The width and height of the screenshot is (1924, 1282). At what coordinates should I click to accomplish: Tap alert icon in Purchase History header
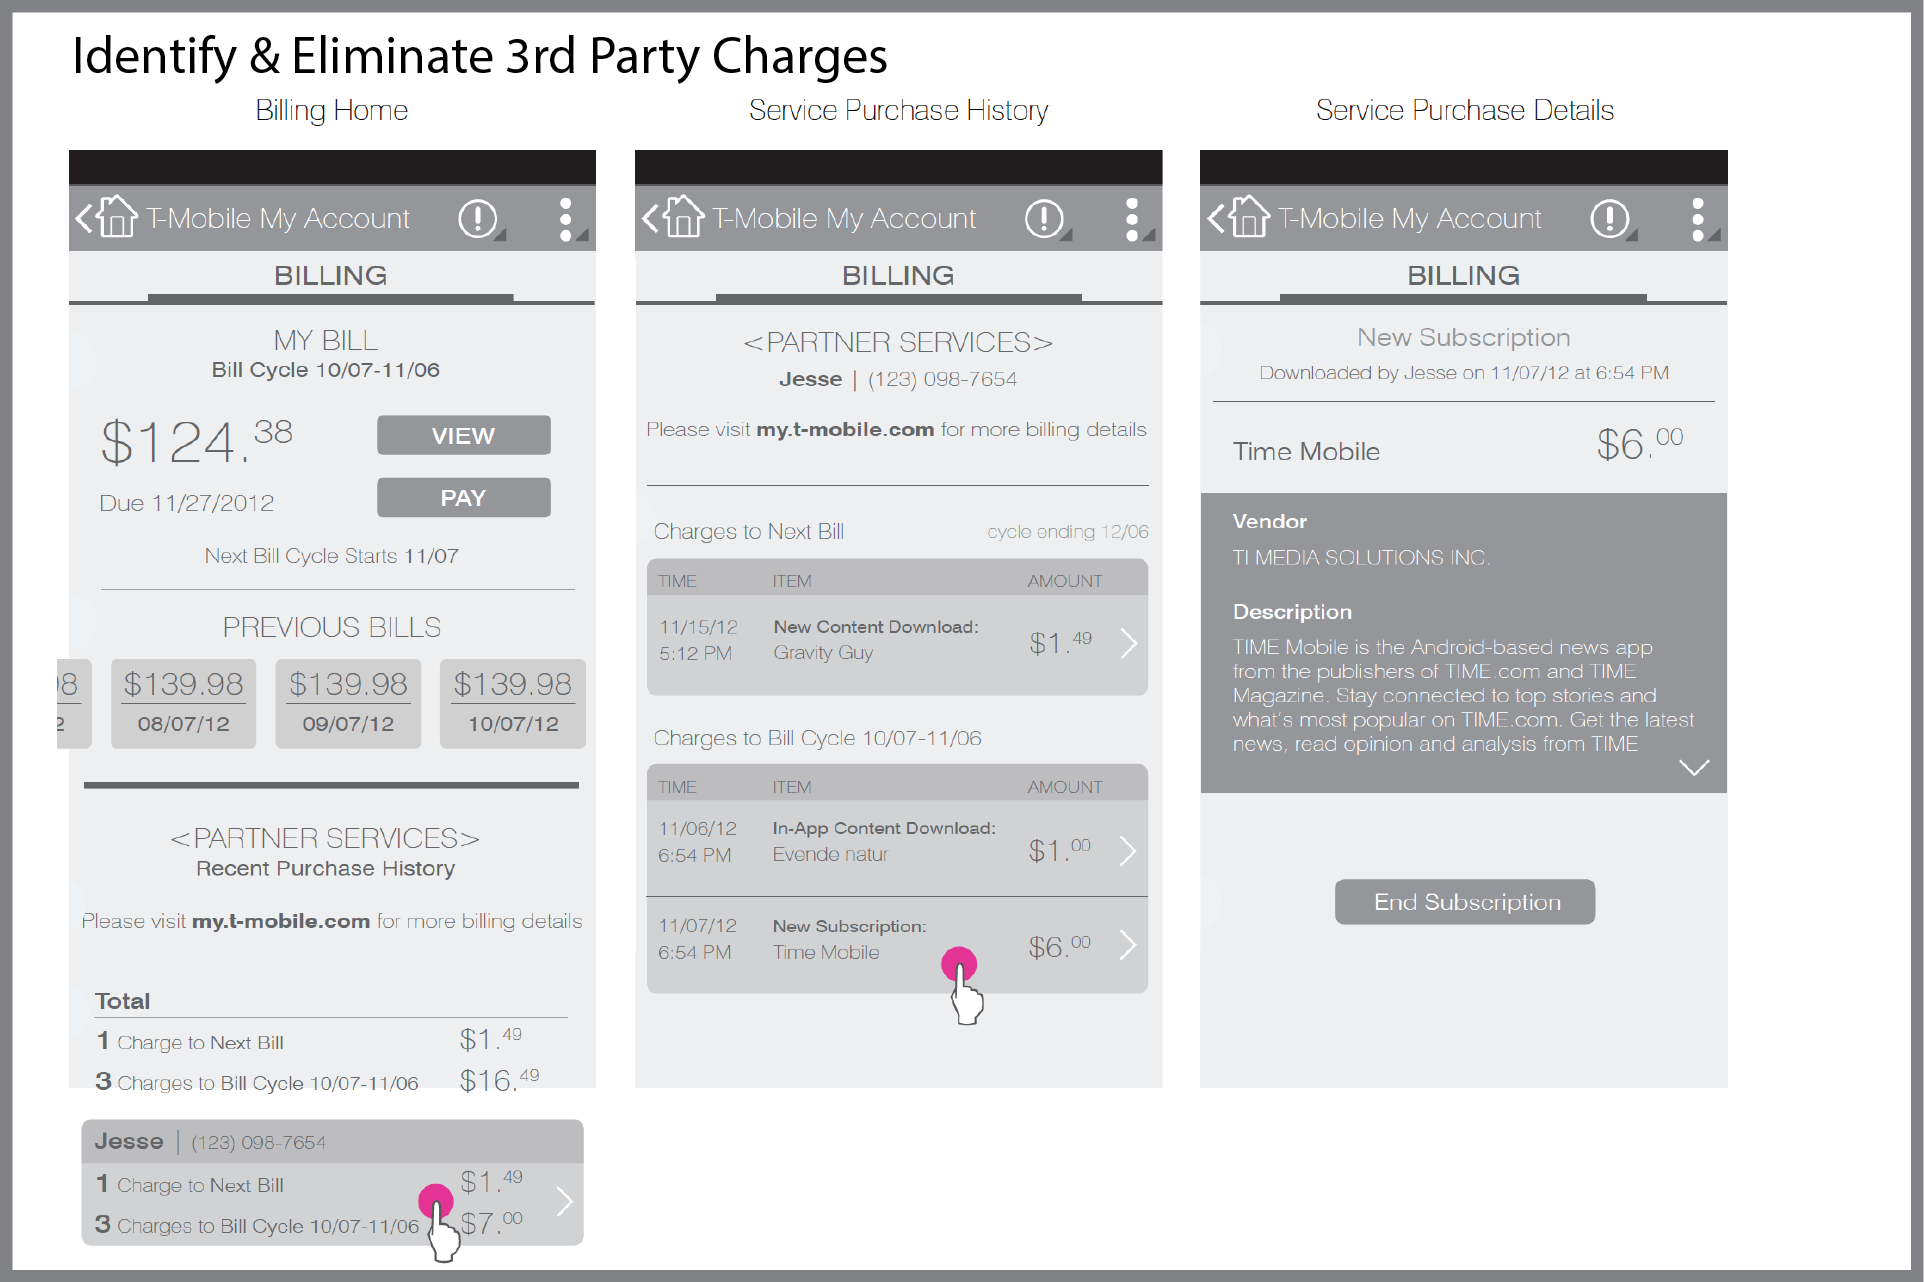click(x=1044, y=218)
